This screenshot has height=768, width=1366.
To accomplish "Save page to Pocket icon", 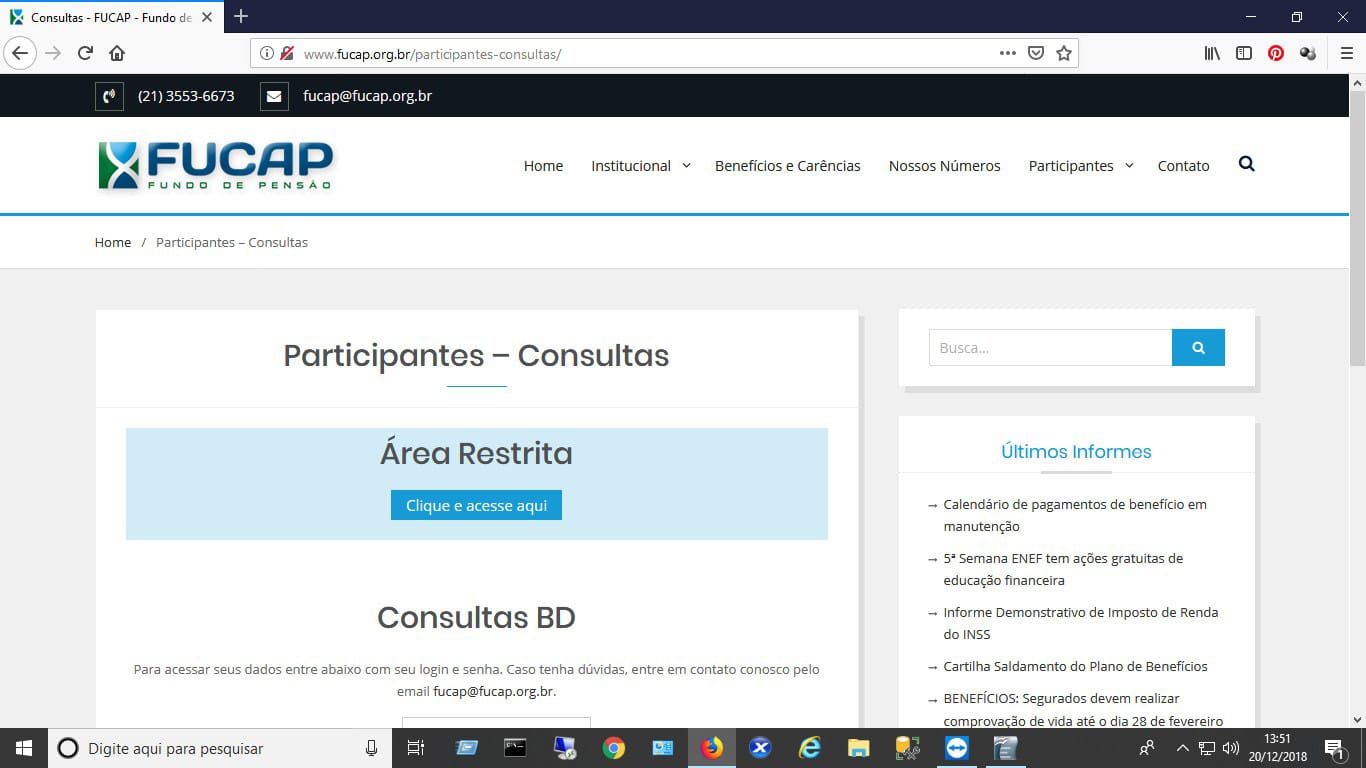I will 1037,53.
